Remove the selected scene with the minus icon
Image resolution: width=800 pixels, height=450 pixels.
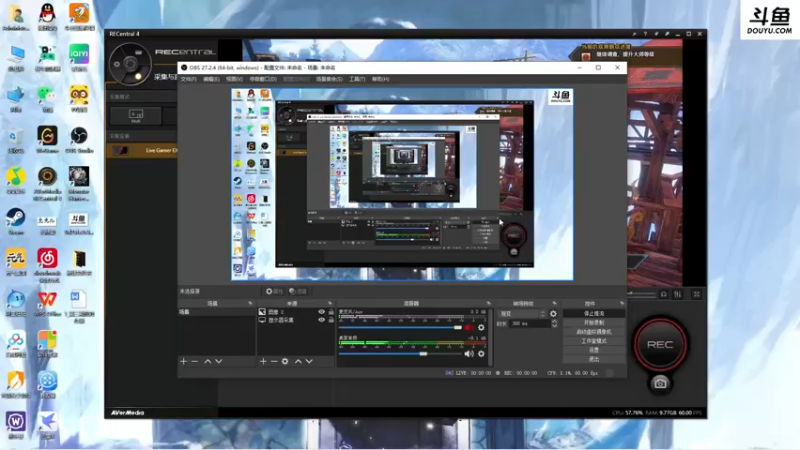[194, 361]
